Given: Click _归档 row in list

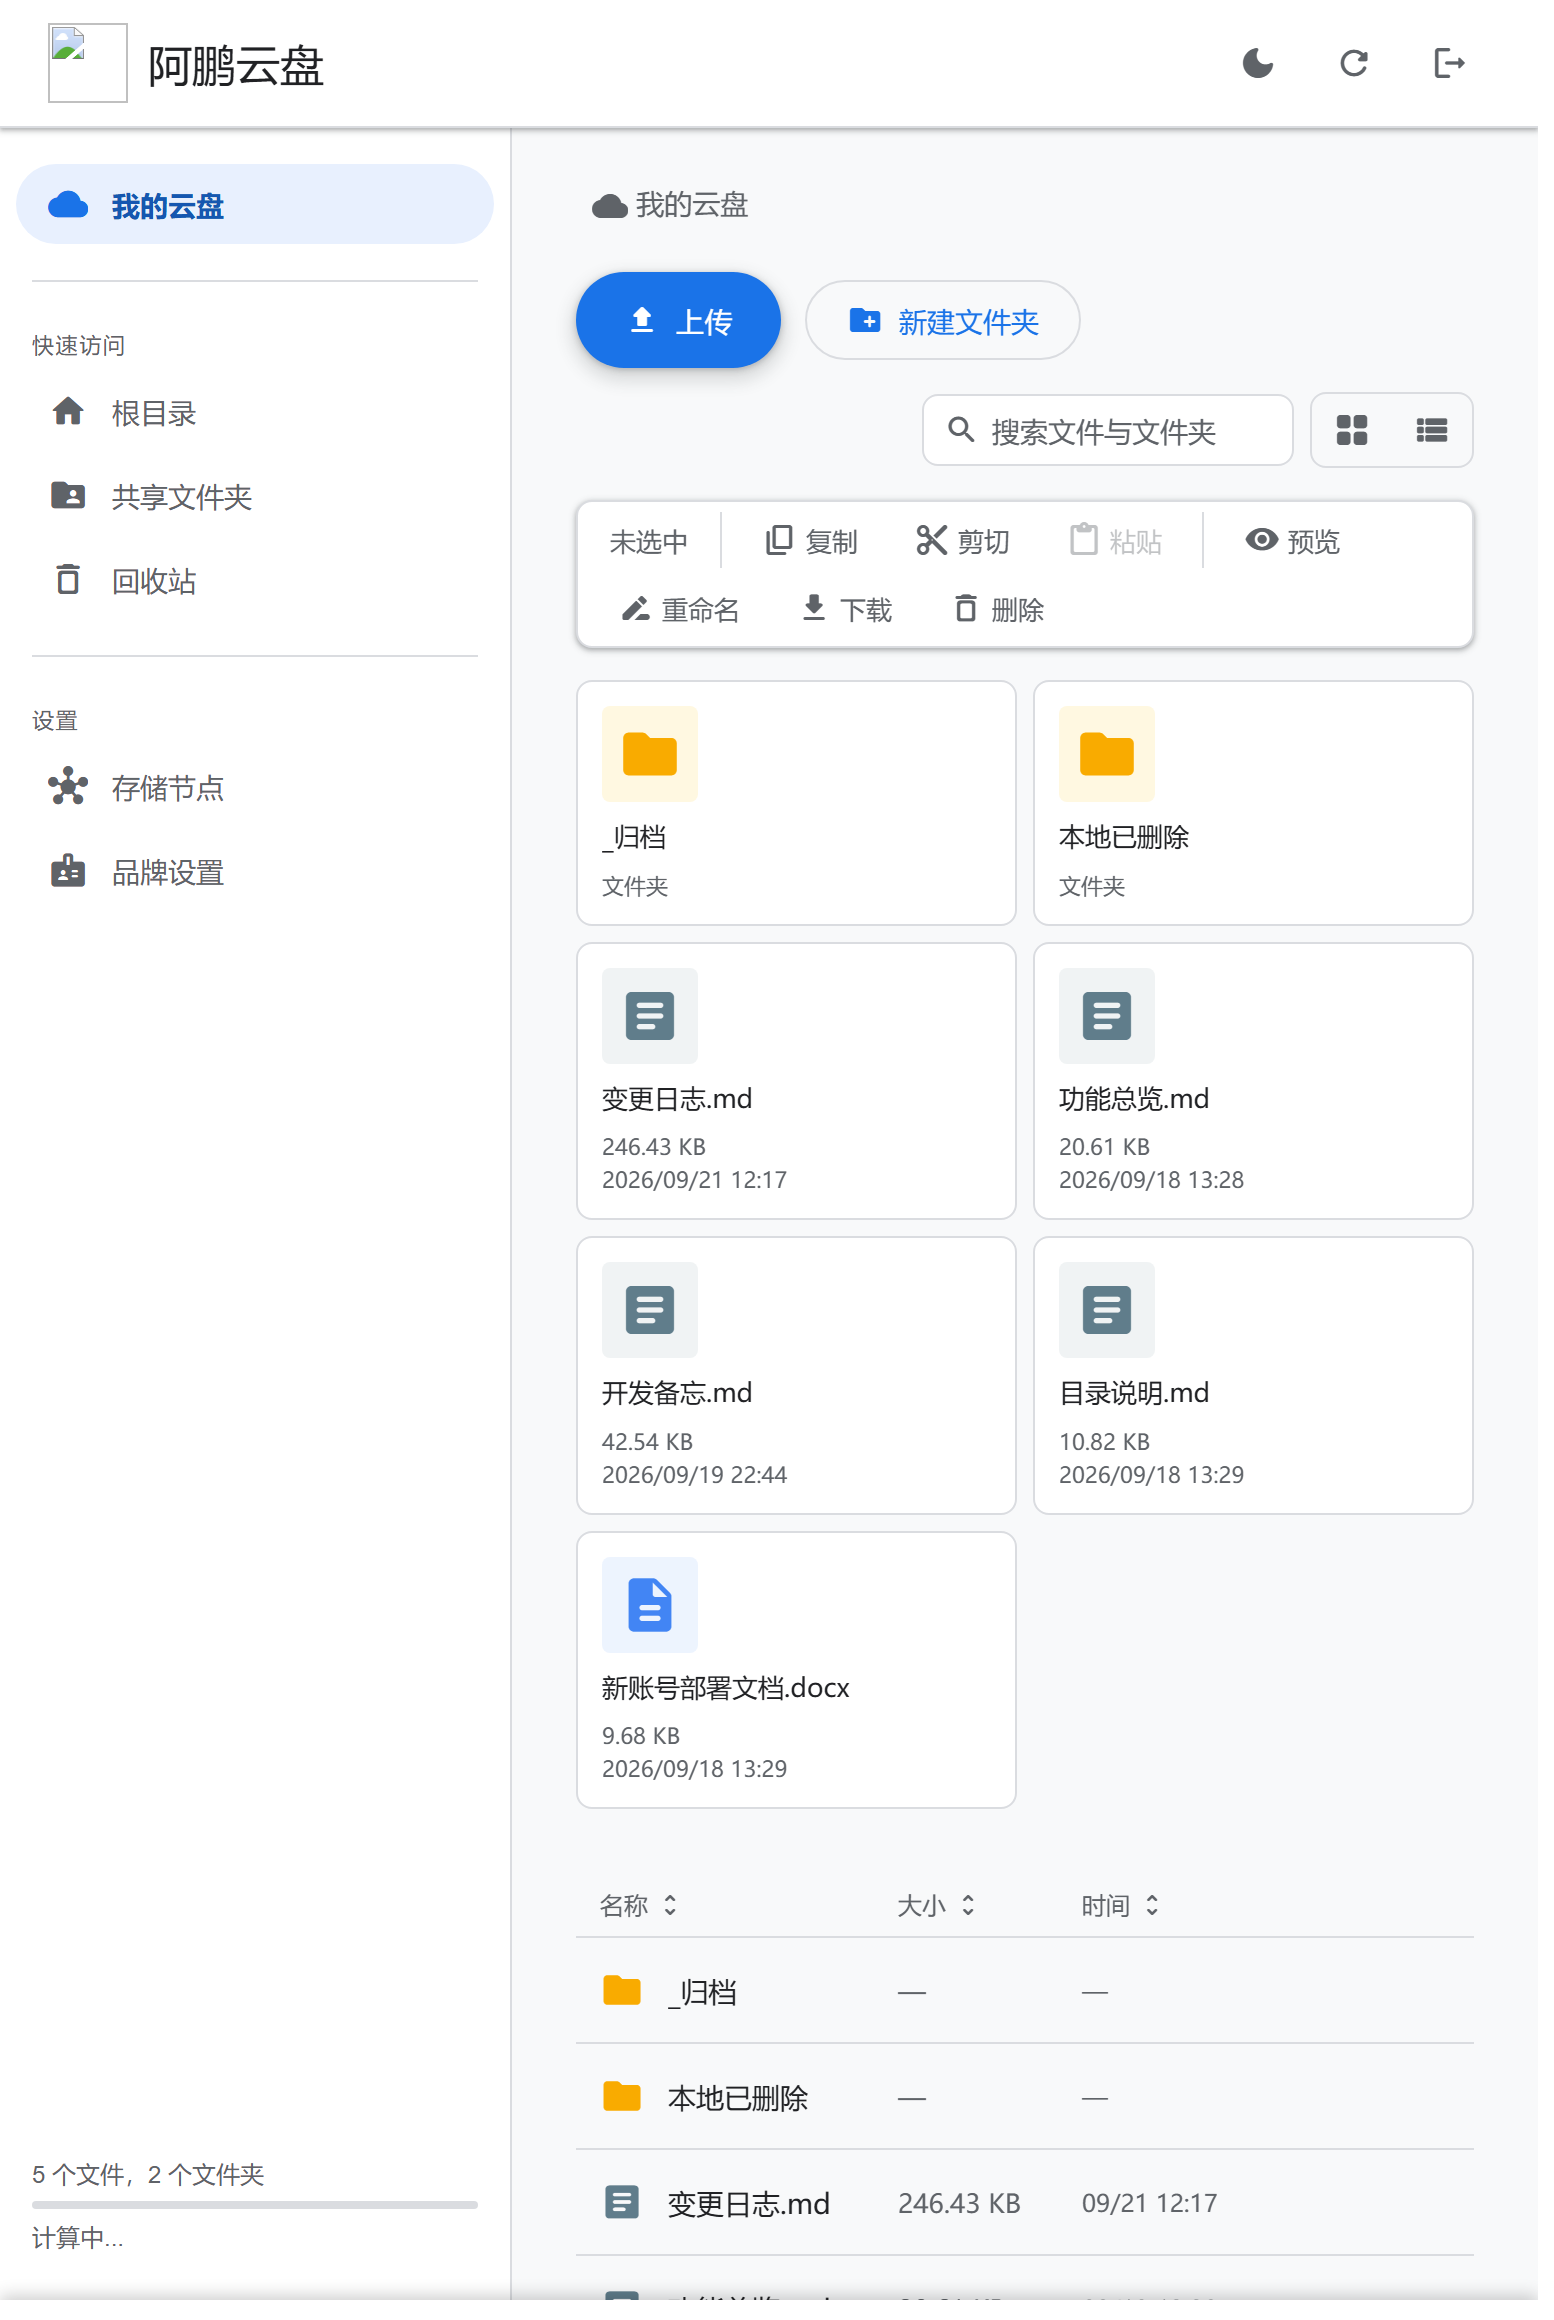Looking at the screenshot, I should point(1024,1991).
